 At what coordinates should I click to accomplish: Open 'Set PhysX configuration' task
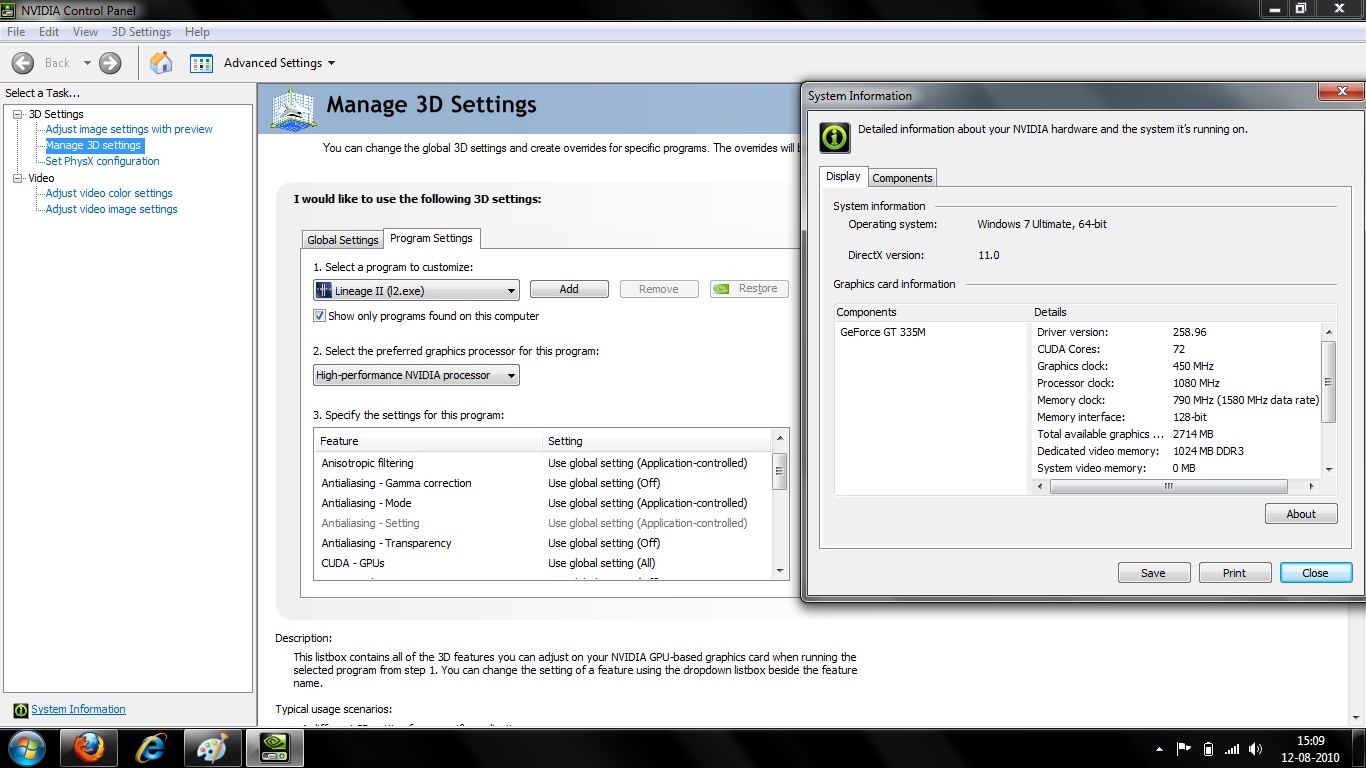tap(102, 161)
